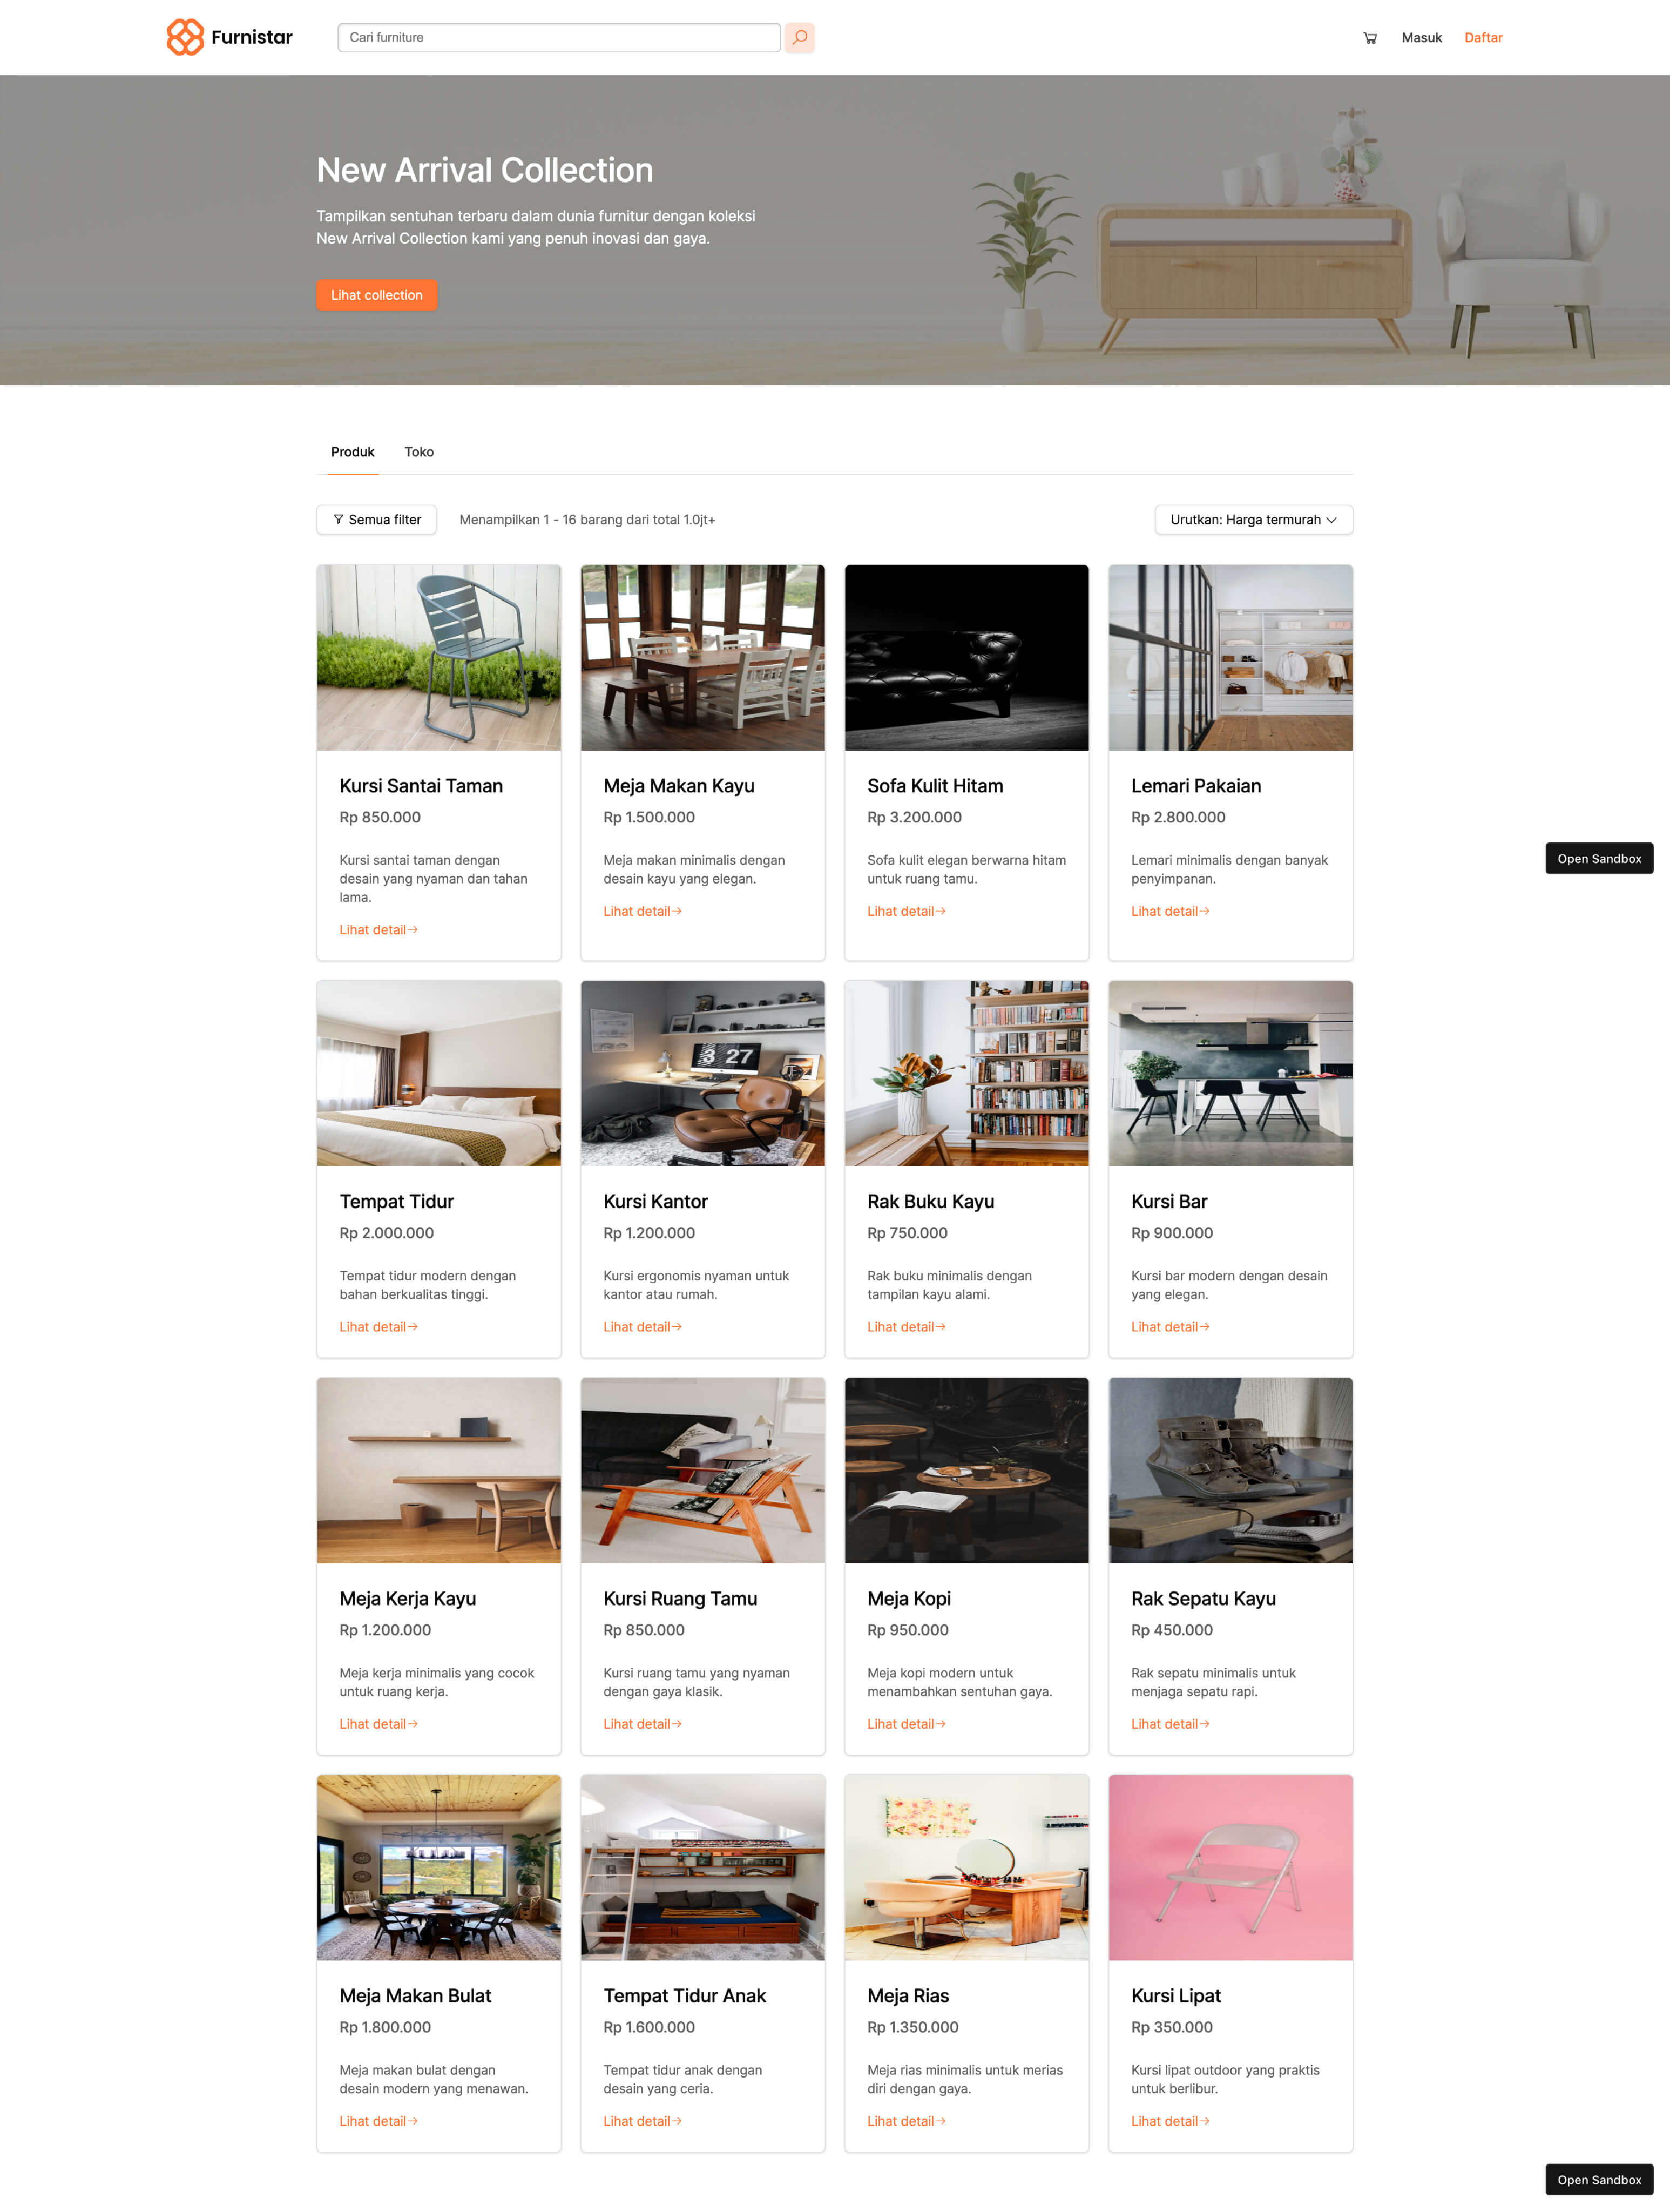Image resolution: width=1670 pixels, height=2212 pixels.
Task: Switch to the Toko tab
Action: click(419, 452)
